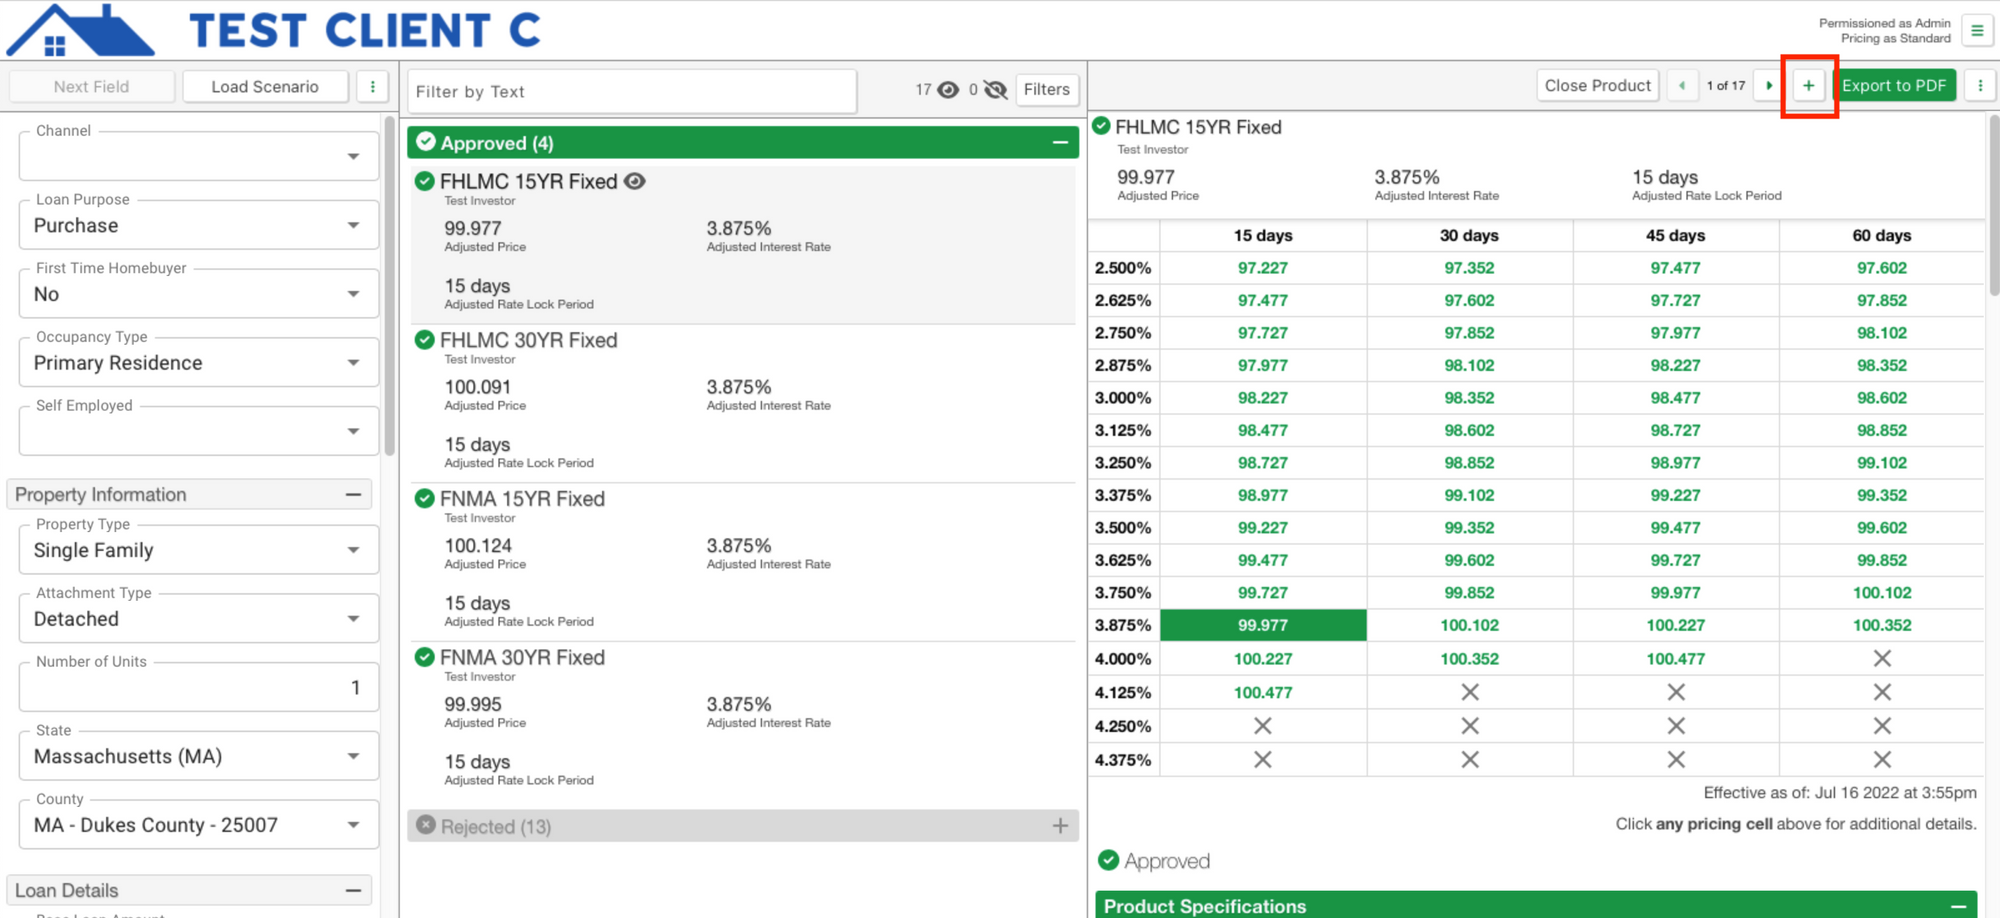Click the Filter by Text field

pyautogui.click(x=631, y=91)
